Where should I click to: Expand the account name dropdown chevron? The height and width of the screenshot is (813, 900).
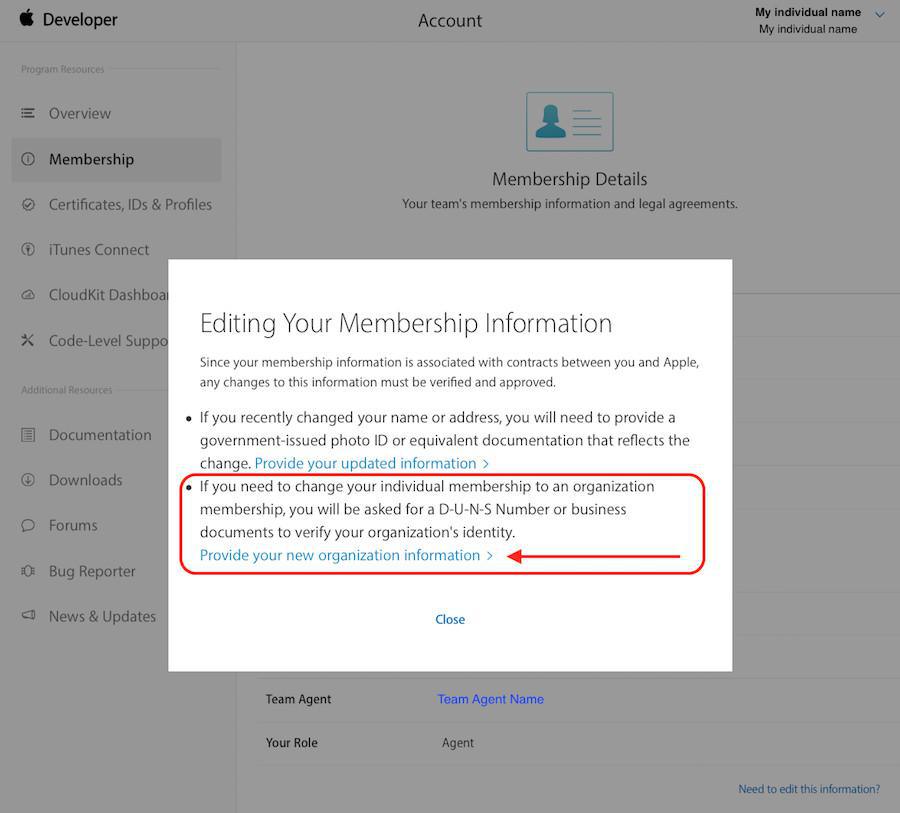pyautogui.click(x=880, y=14)
